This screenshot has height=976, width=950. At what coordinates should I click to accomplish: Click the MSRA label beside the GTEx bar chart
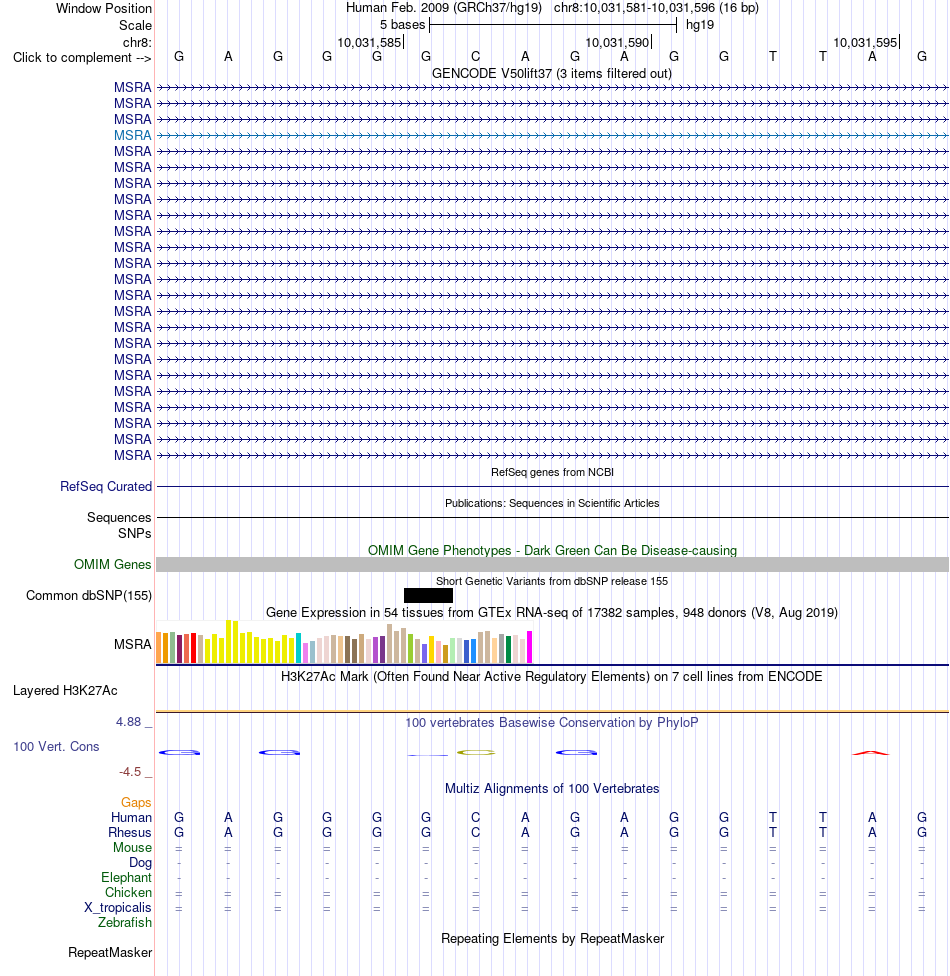pos(133,645)
